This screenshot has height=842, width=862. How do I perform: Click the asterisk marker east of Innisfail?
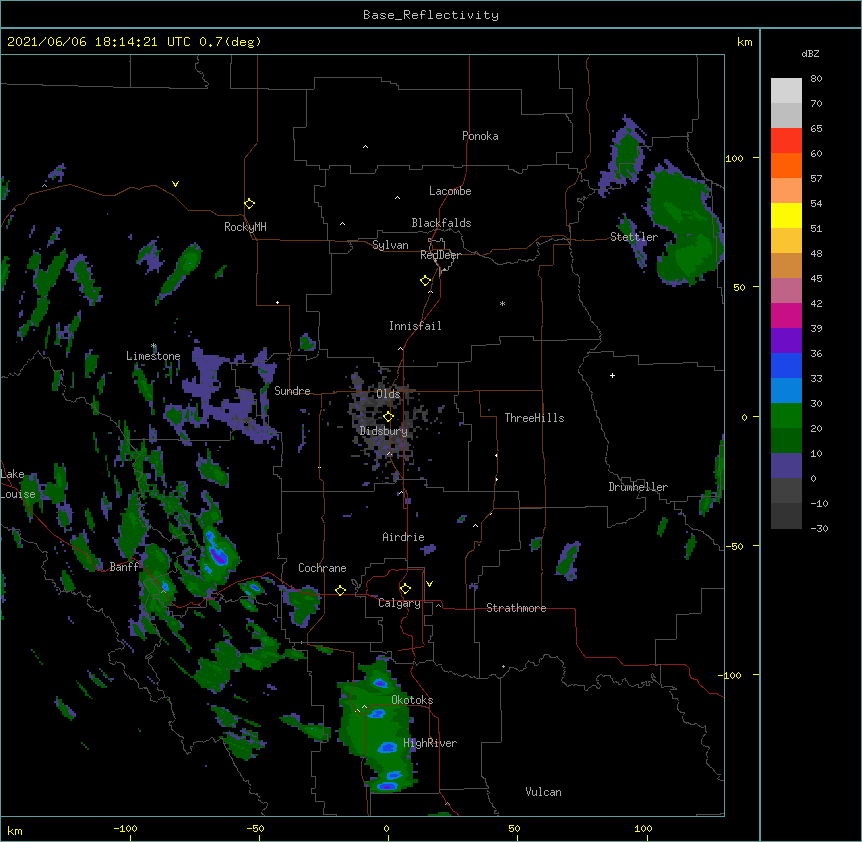[502, 303]
